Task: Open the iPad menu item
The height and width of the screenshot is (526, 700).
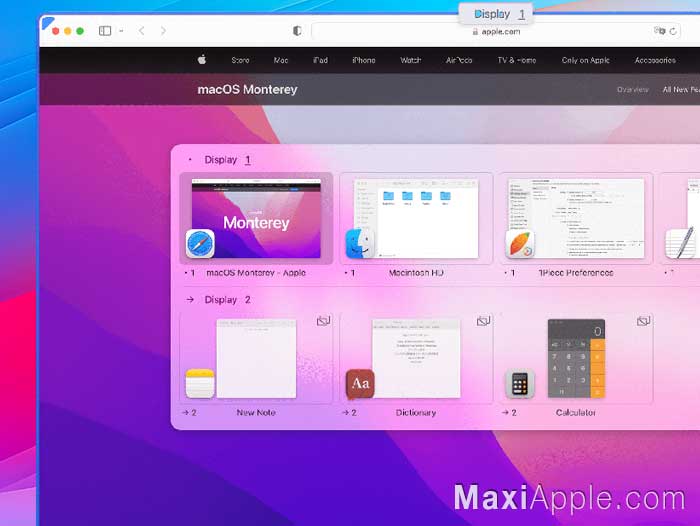Action: (x=320, y=60)
